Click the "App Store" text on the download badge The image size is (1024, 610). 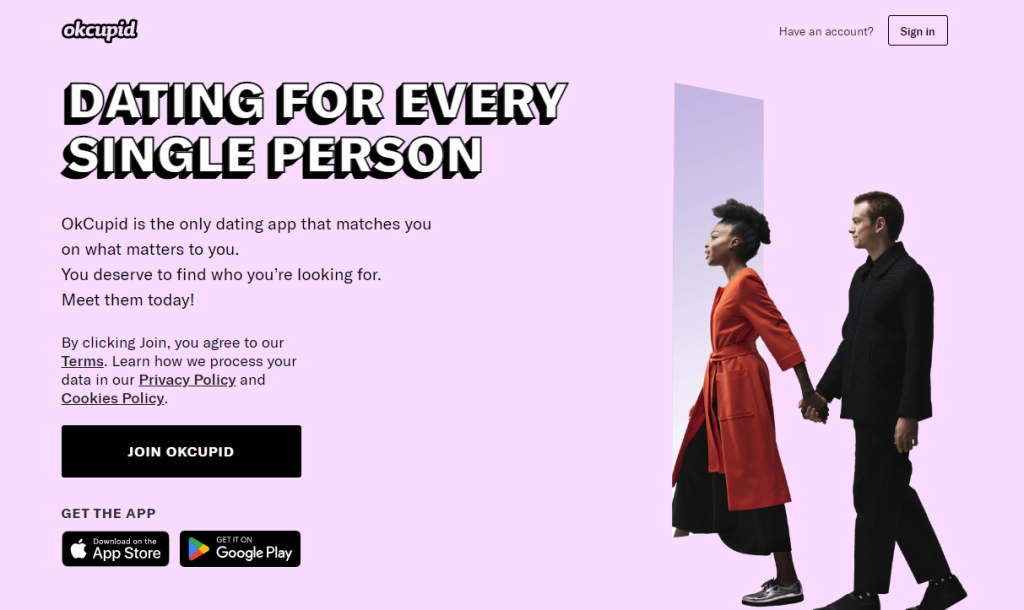coord(126,553)
